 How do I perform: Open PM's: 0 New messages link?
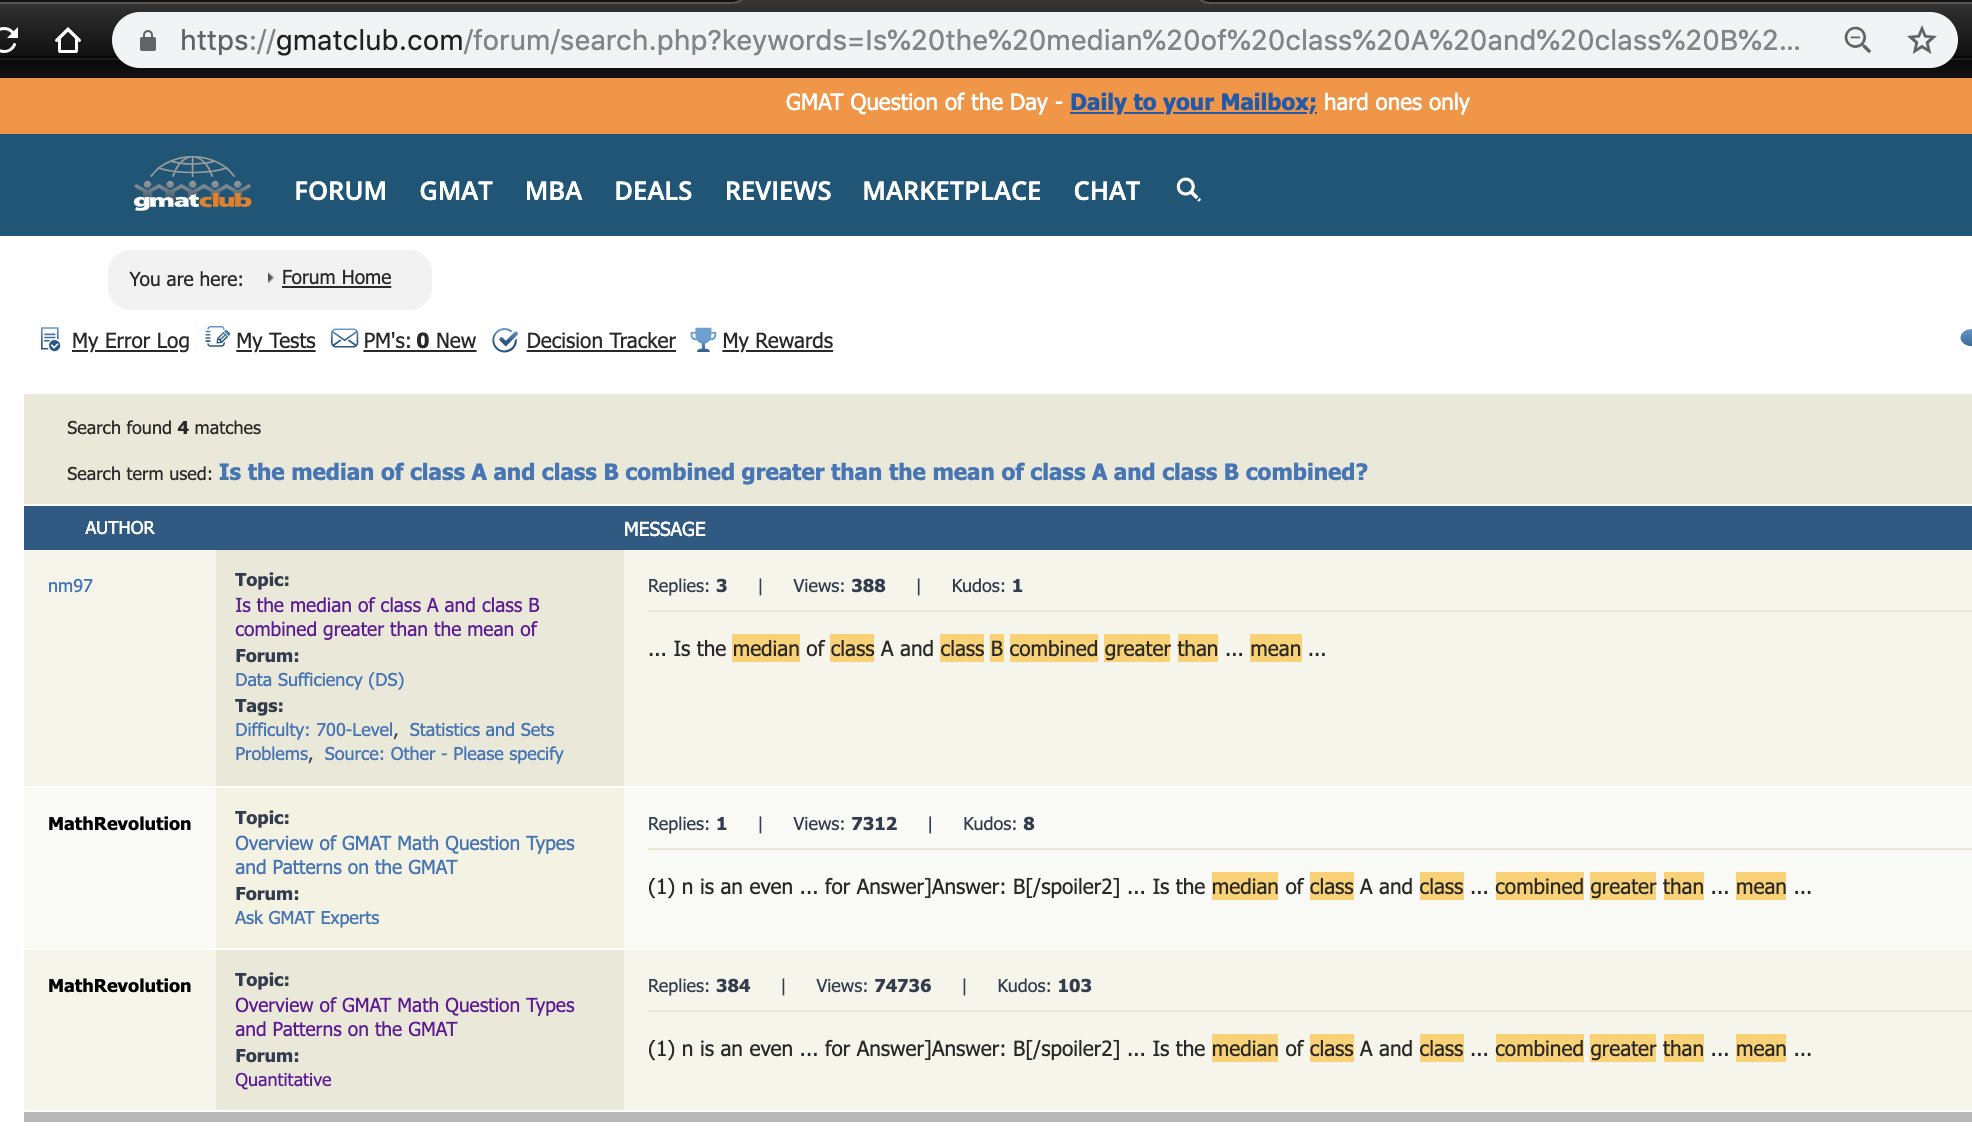[x=419, y=341]
